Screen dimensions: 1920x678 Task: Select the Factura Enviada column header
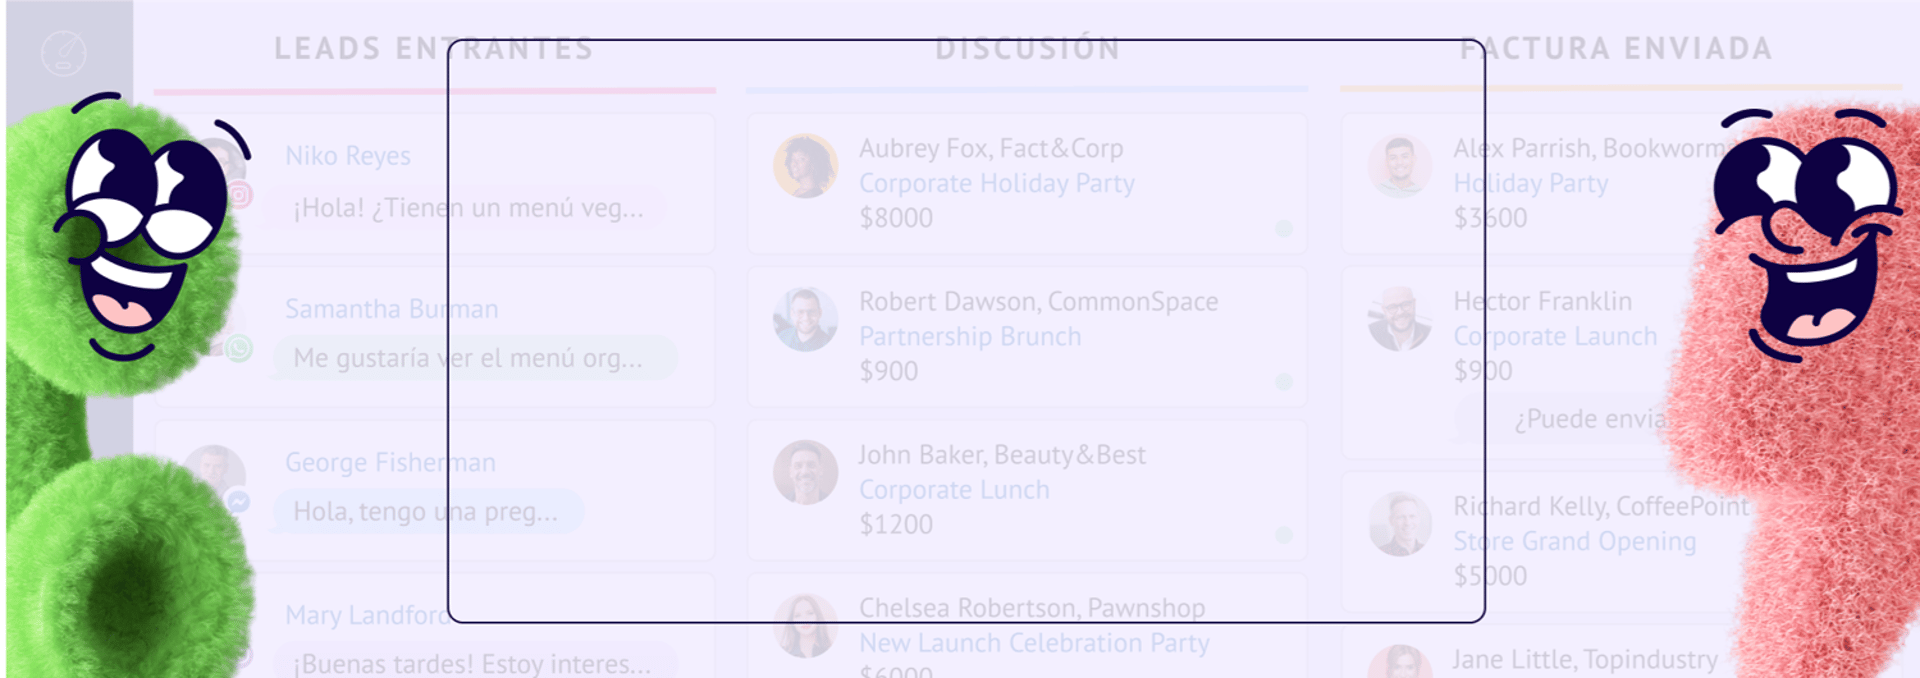coord(1616,48)
